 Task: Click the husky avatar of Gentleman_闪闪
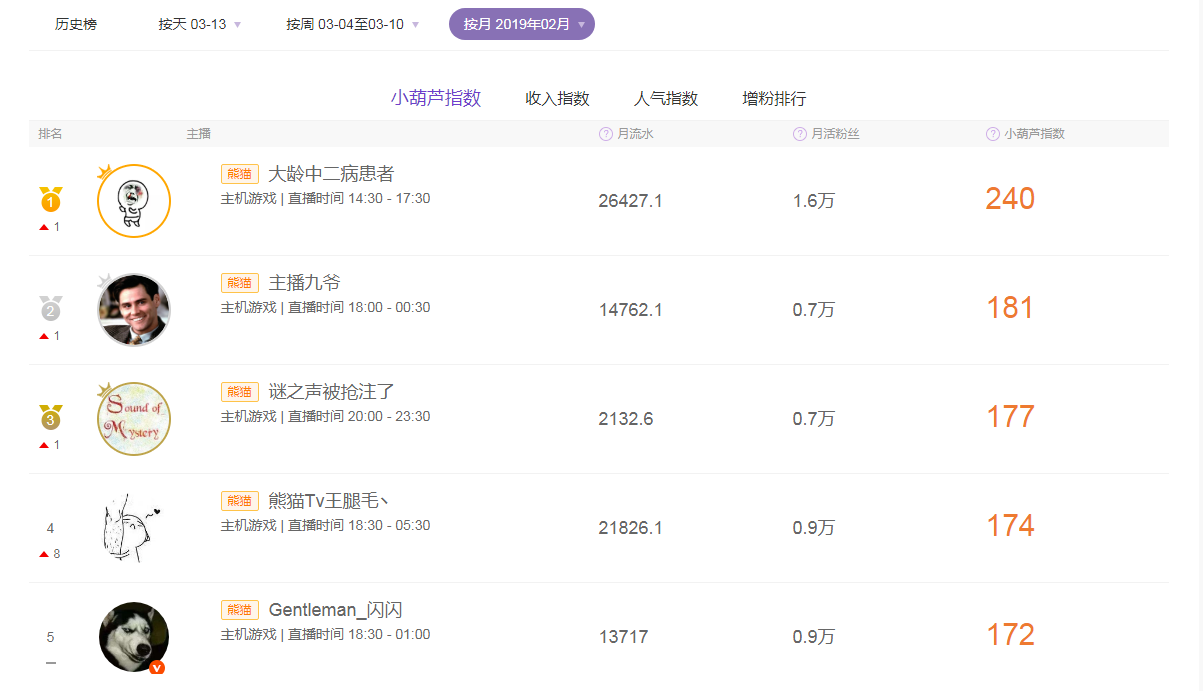point(133,636)
